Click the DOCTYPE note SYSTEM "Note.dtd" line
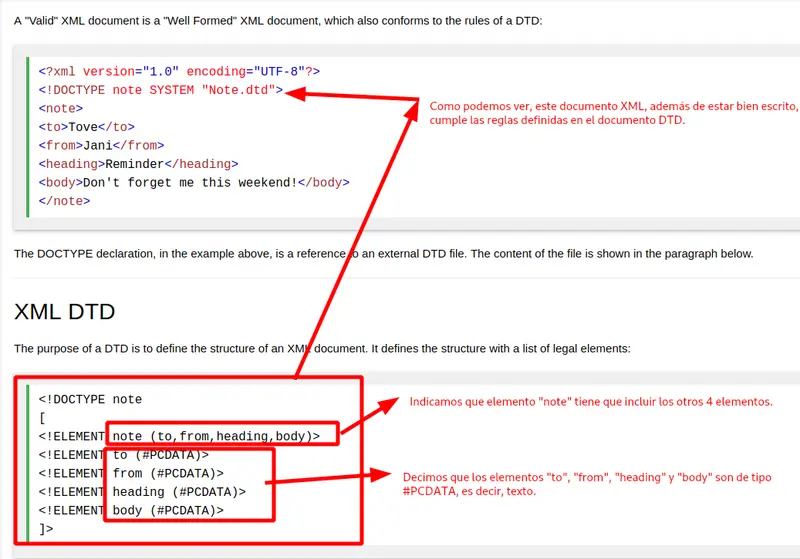 [161, 90]
